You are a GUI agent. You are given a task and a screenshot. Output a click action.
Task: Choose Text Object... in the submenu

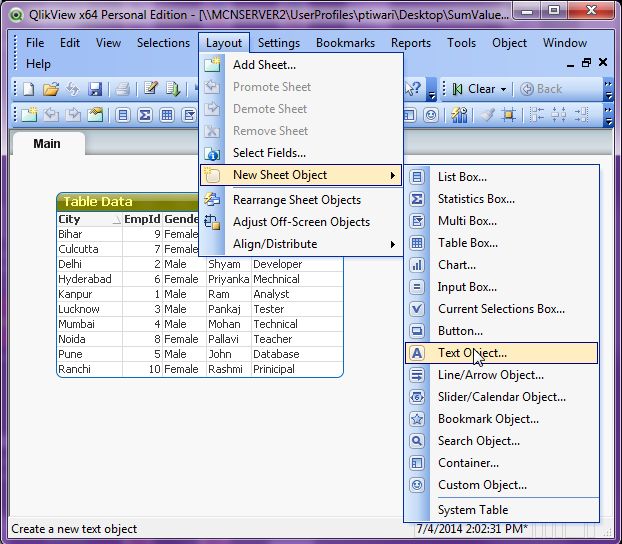coord(501,353)
